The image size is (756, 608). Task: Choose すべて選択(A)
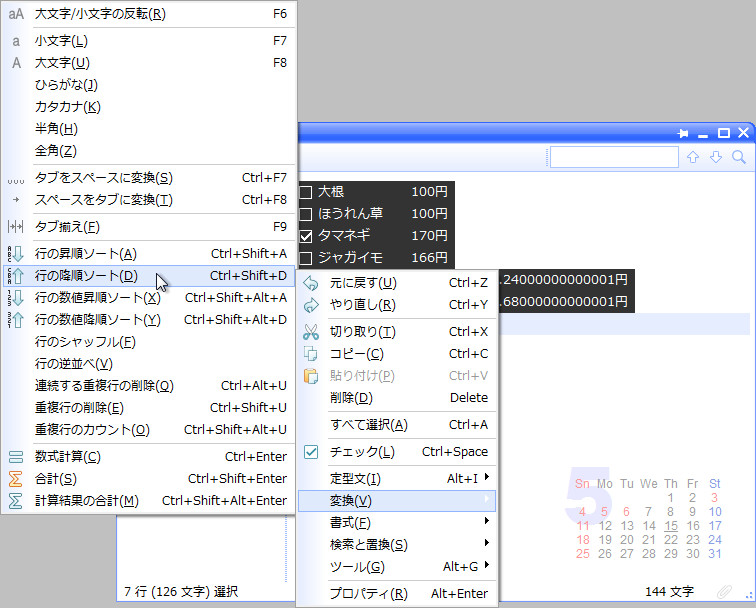pos(396,425)
